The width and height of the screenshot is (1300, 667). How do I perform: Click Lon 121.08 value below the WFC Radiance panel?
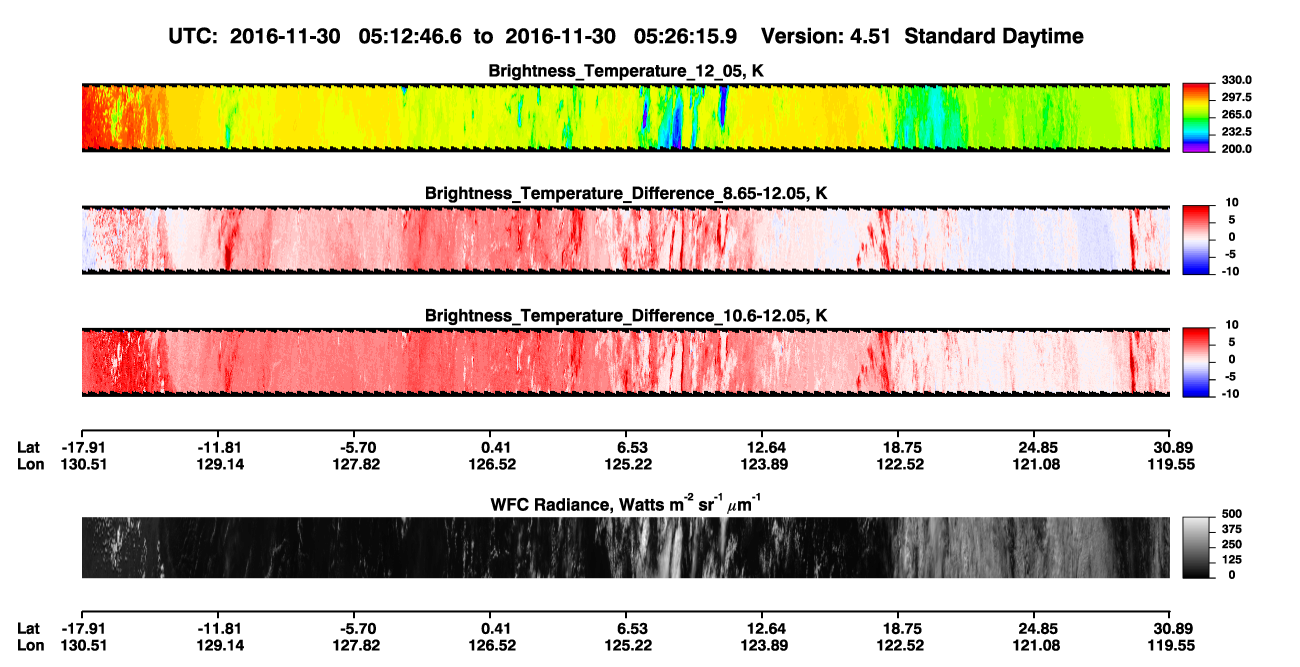tap(1037, 646)
